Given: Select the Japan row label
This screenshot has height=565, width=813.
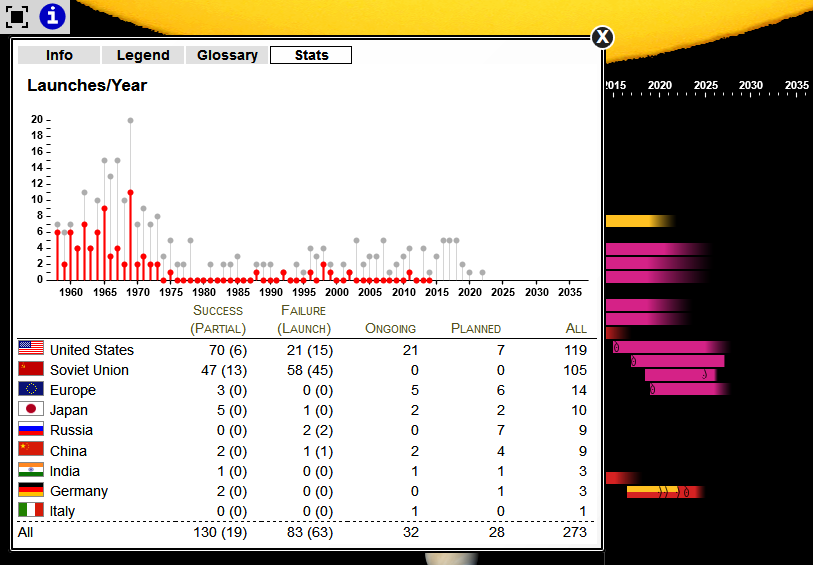Looking at the screenshot, I should pos(68,411).
